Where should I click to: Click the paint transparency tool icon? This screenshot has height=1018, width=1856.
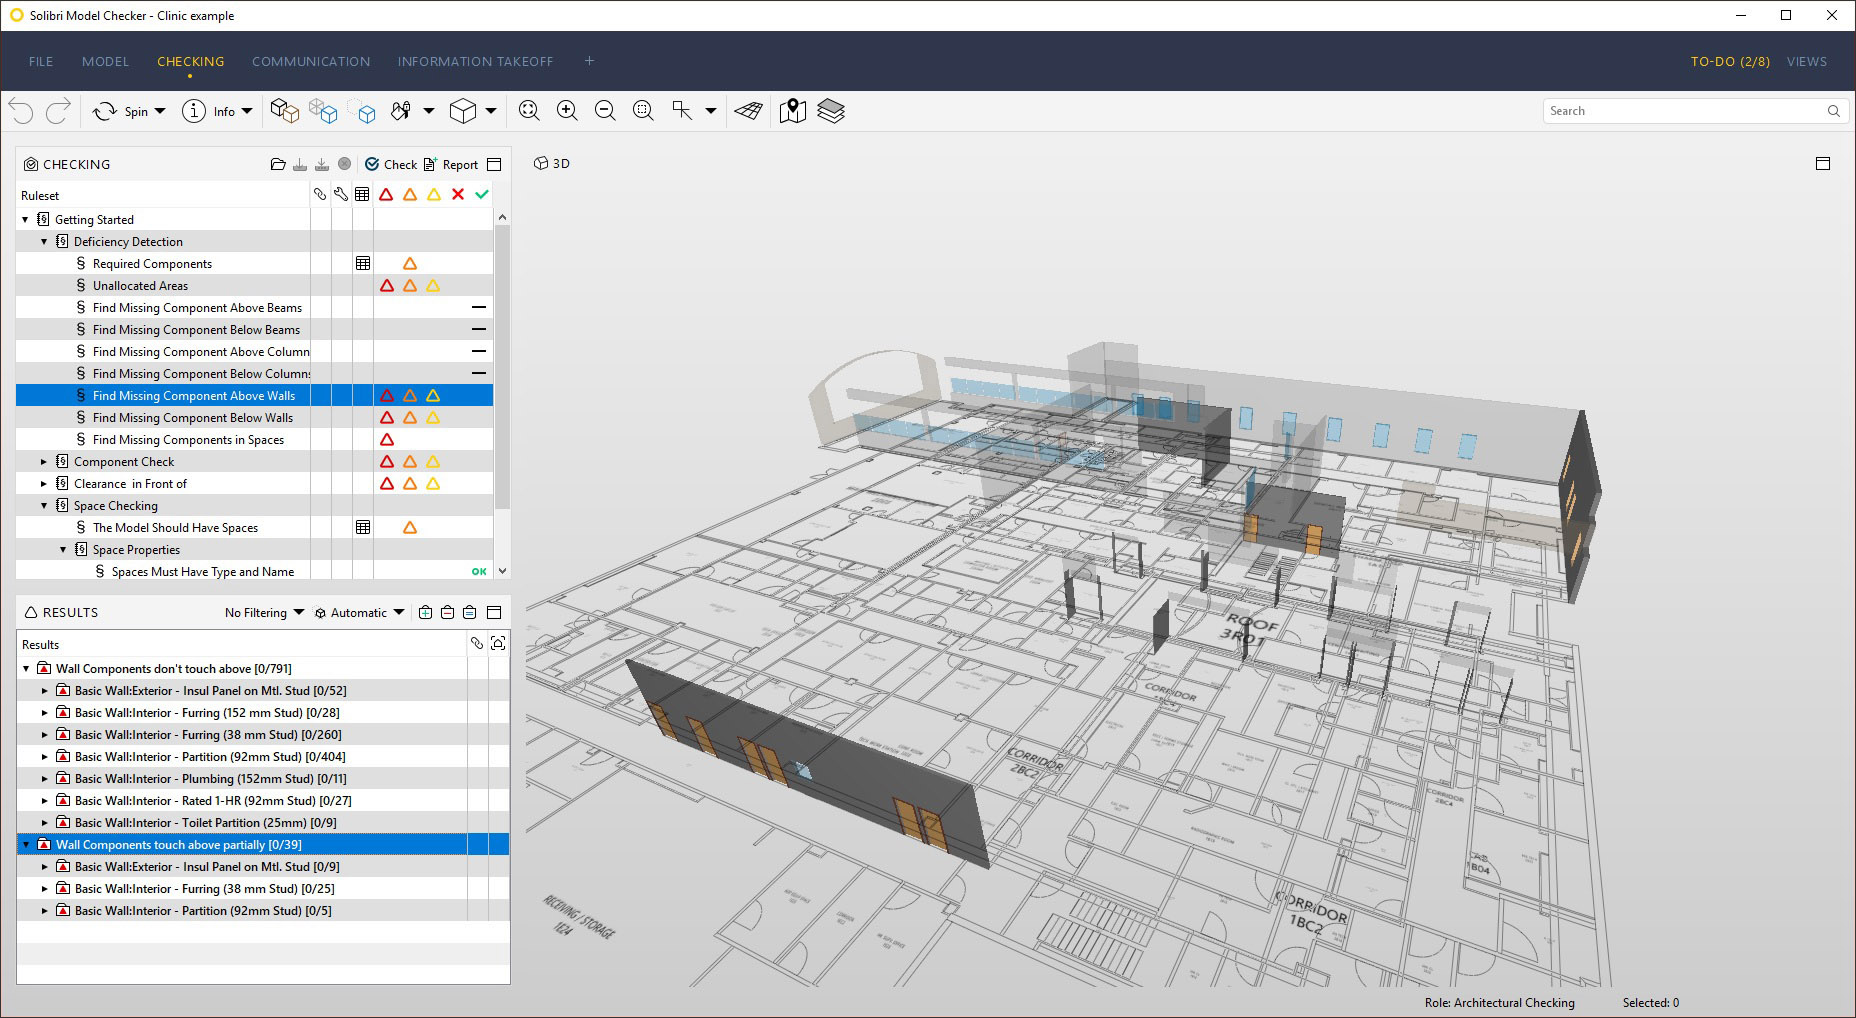tap(401, 111)
